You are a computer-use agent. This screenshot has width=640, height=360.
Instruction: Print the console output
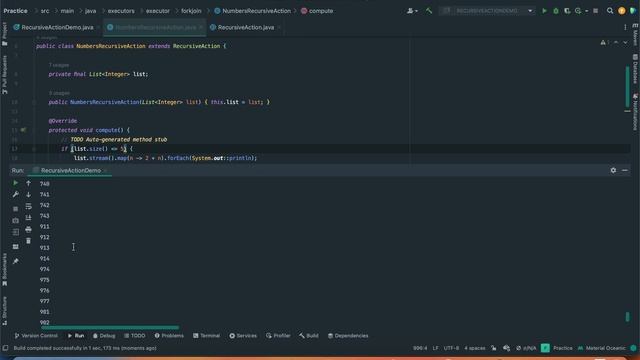pos(29,229)
